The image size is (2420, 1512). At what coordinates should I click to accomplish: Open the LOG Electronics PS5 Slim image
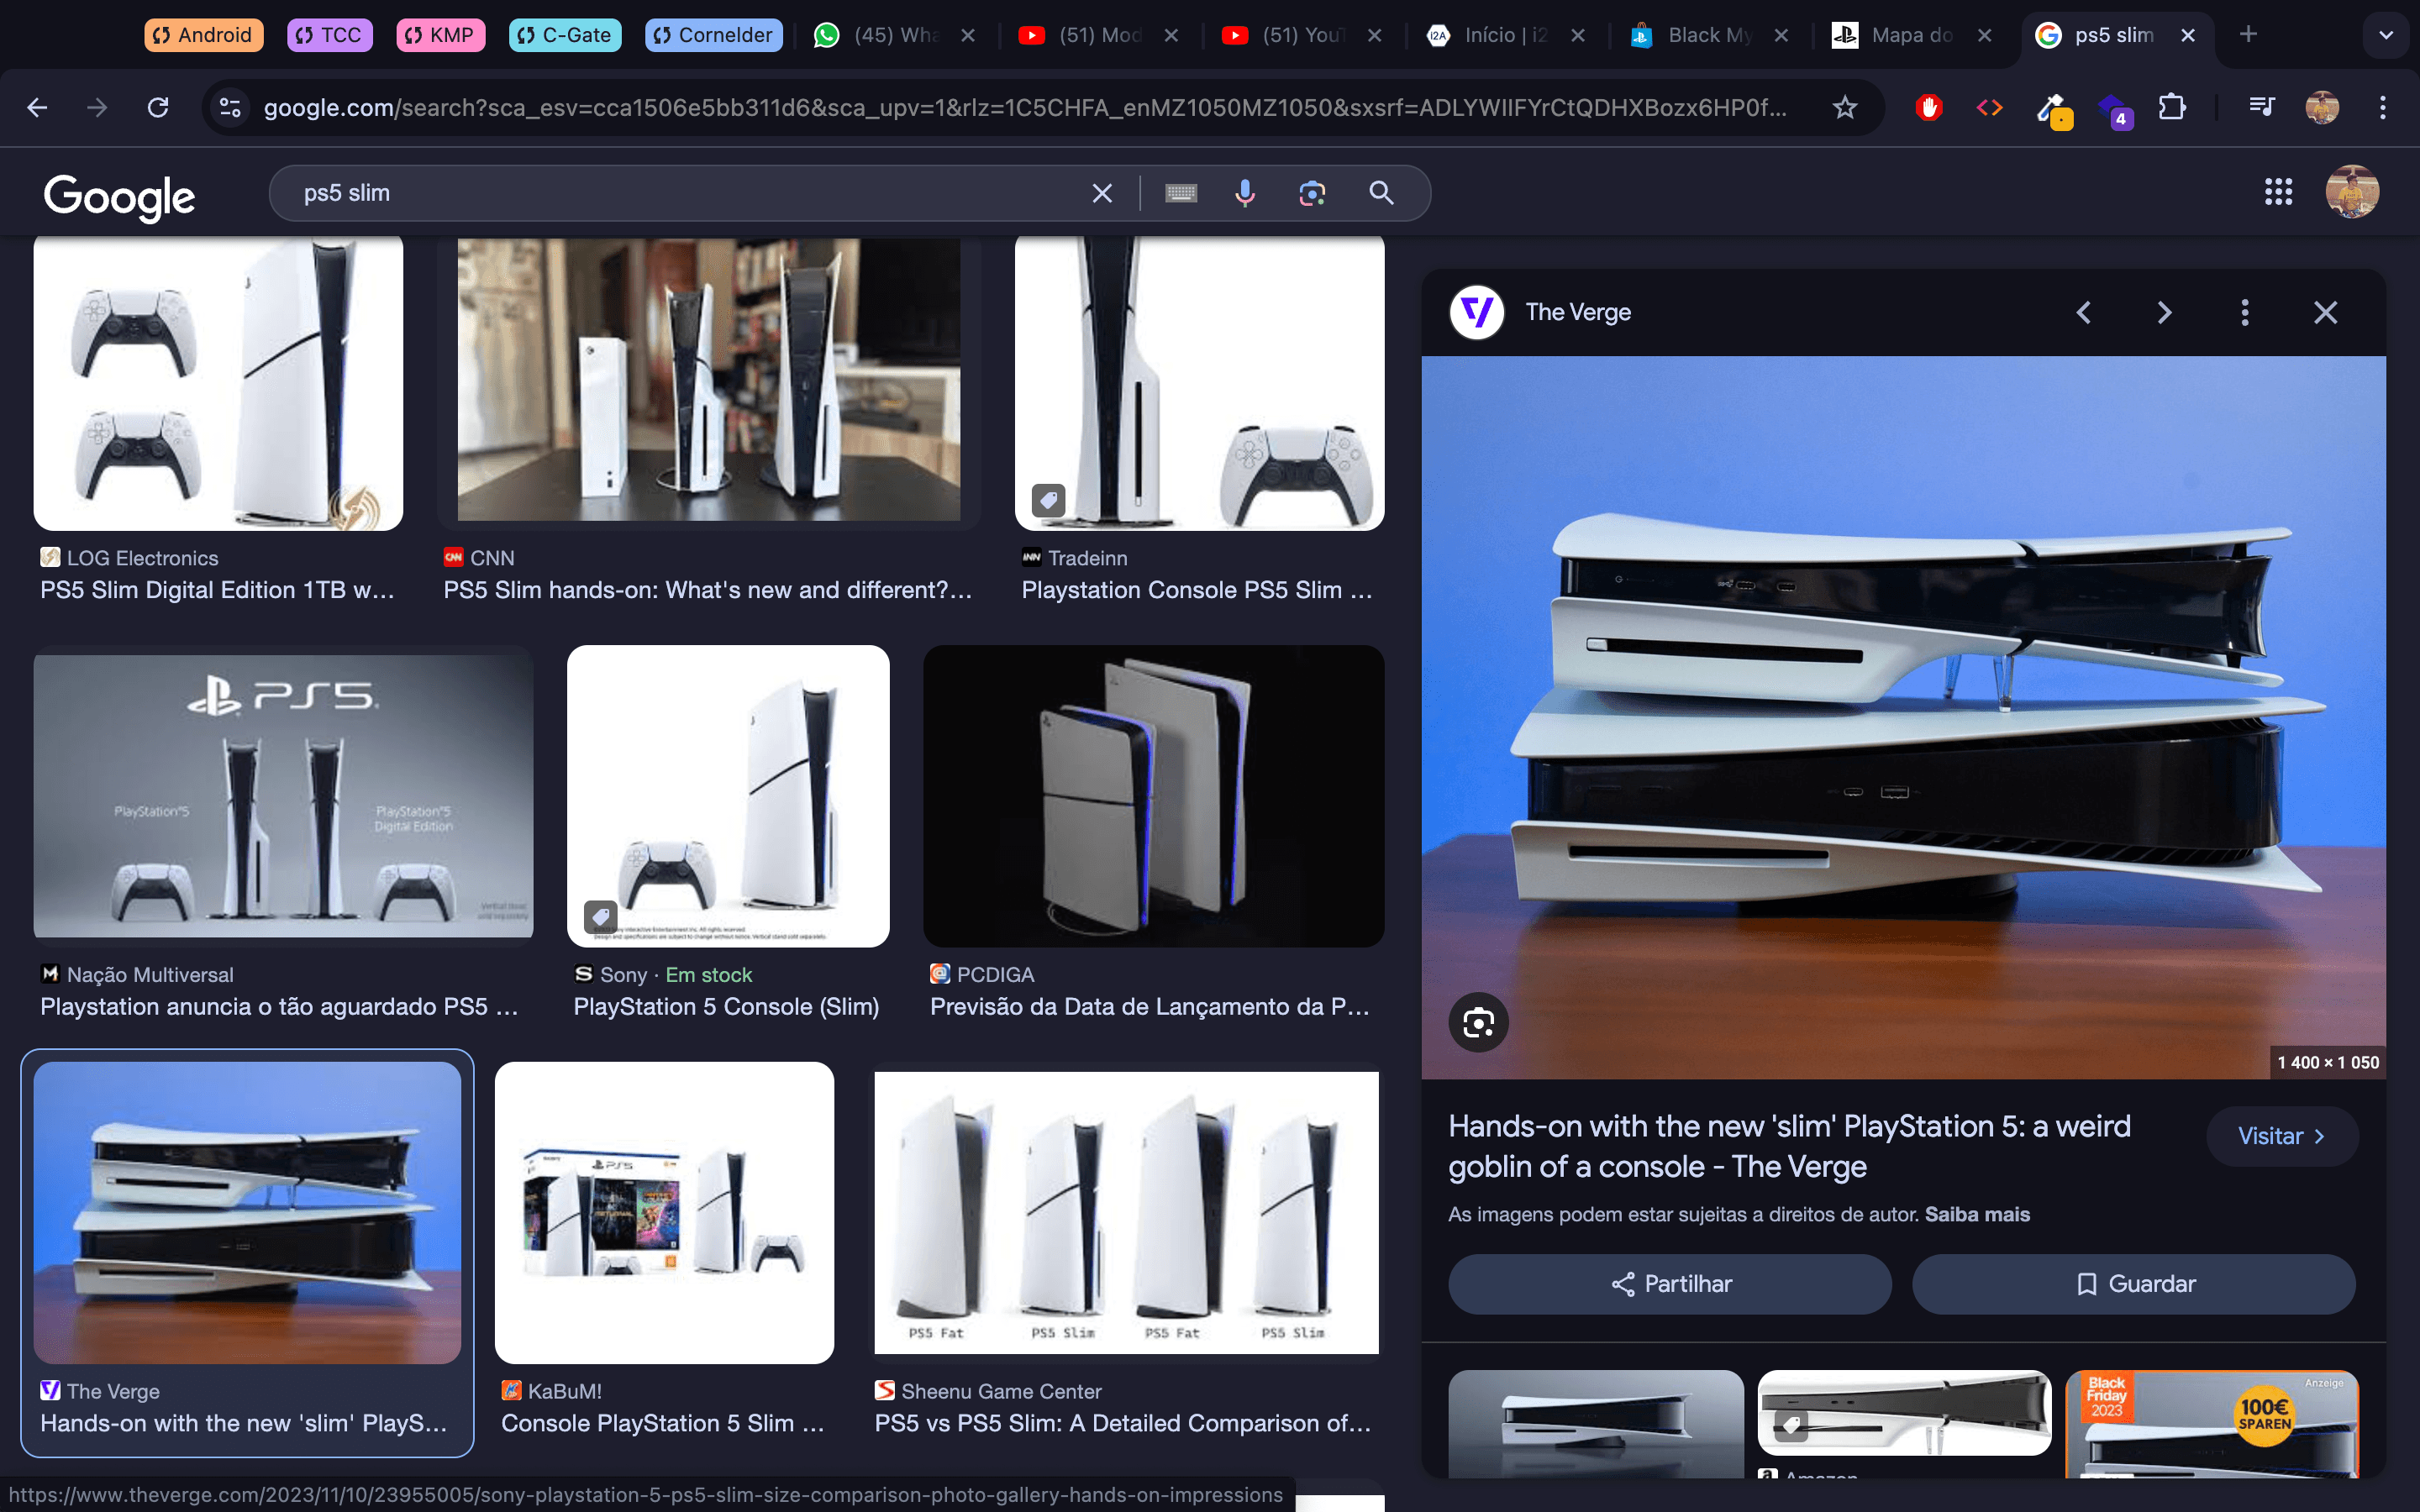click(218, 384)
